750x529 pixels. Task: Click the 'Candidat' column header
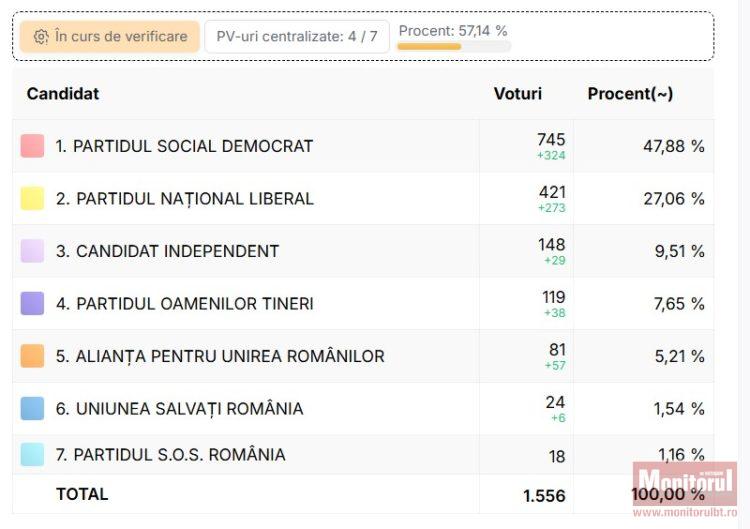coord(63,94)
